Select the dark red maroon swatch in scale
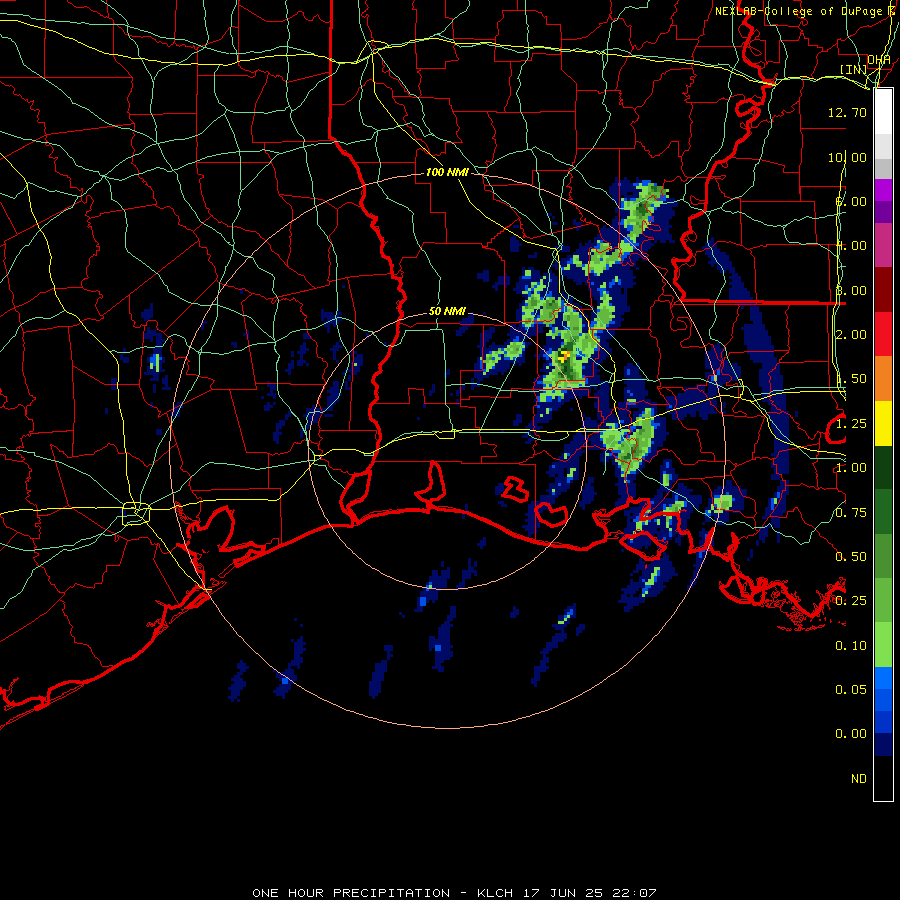 click(x=883, y=290)
